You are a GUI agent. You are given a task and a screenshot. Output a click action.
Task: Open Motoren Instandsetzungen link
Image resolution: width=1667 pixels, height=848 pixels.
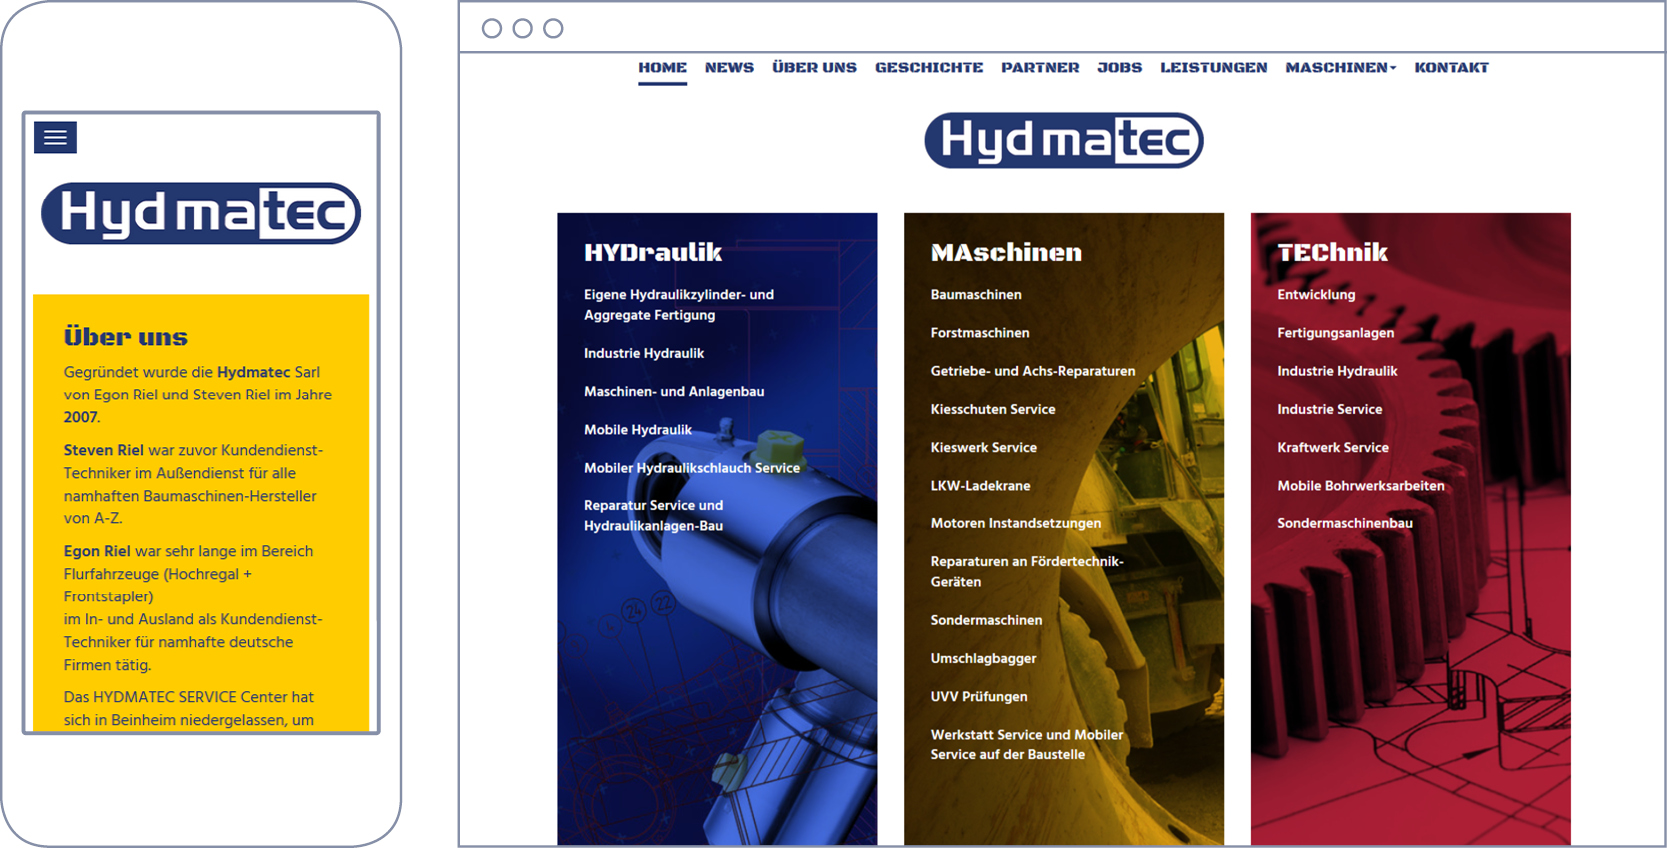(x=1016, y=523)
